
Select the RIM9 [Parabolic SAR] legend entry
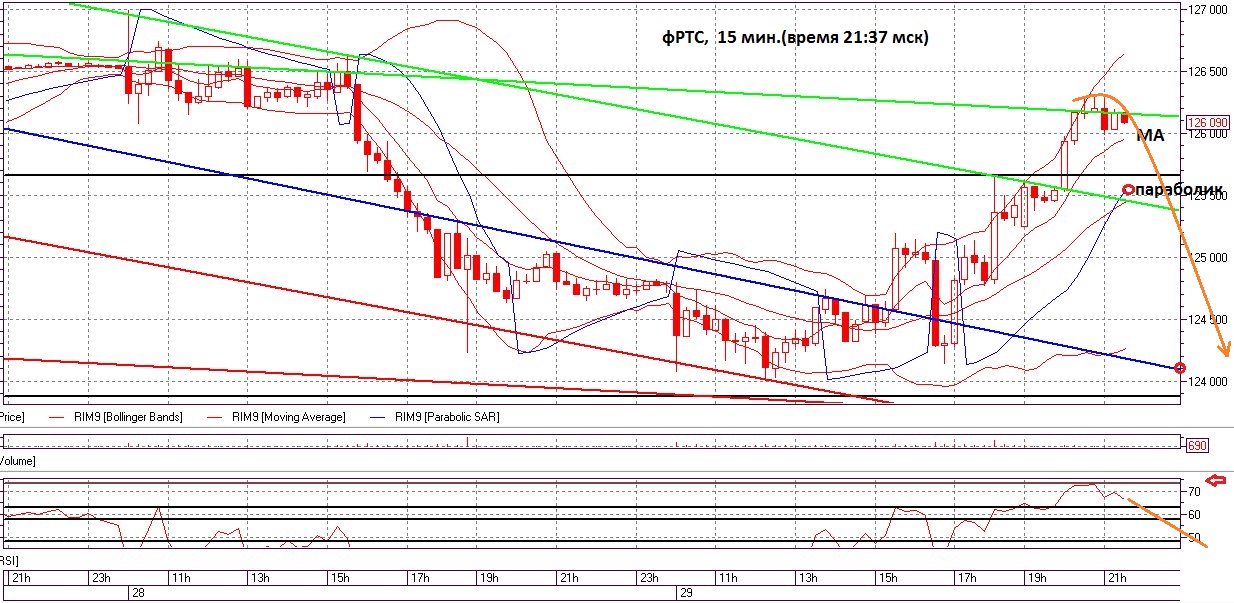(432, 416)
